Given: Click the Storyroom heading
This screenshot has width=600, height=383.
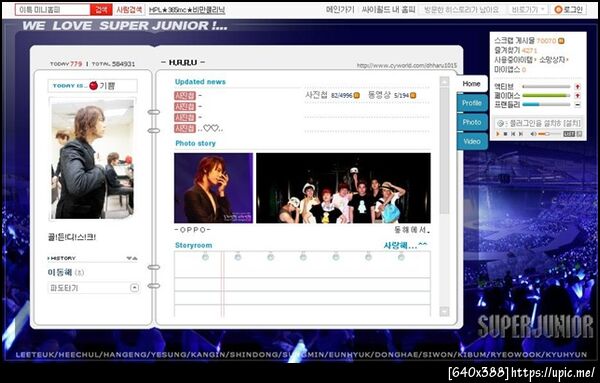Looking at the screenshot, I should click(x=193, y=245).
